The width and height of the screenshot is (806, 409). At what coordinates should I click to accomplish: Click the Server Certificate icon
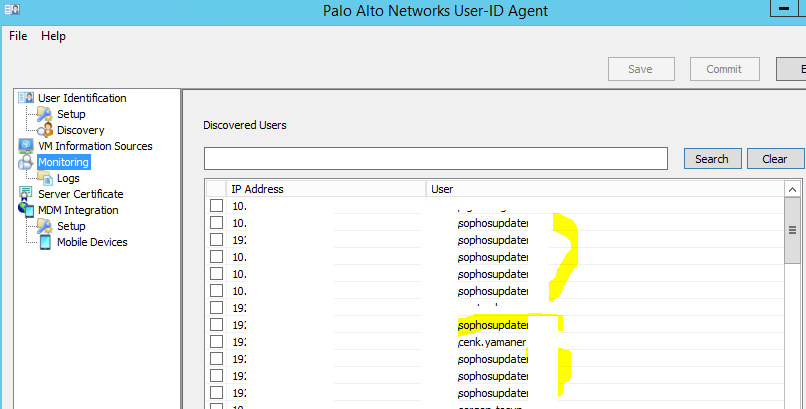pos(26,194)
